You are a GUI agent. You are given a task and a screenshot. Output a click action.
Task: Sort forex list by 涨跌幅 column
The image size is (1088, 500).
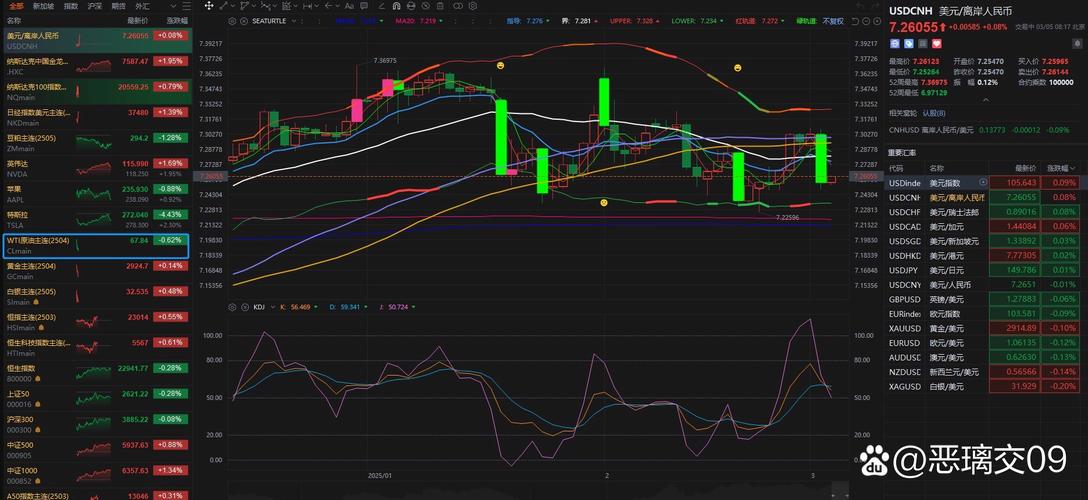click(1062, 168)
